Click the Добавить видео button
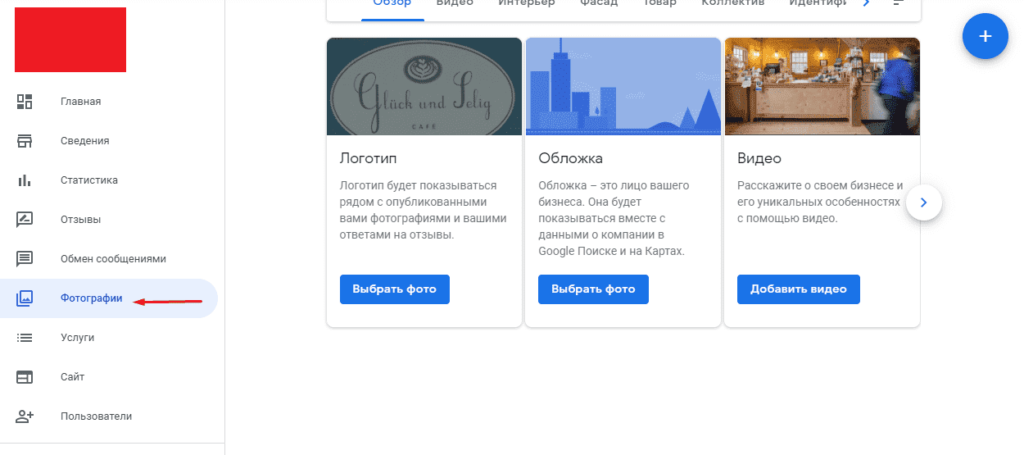The width and height of the screenshot is (1024, 455). tap(798, 289)
